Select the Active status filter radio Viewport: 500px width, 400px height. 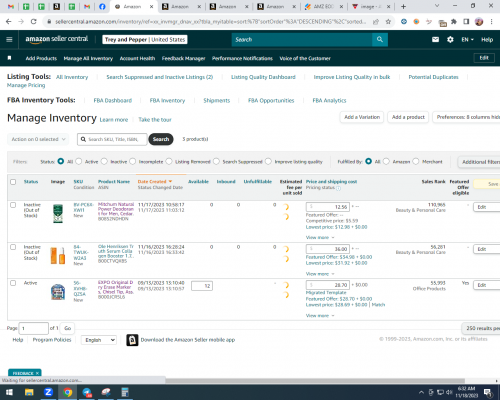tap(79, 161)
